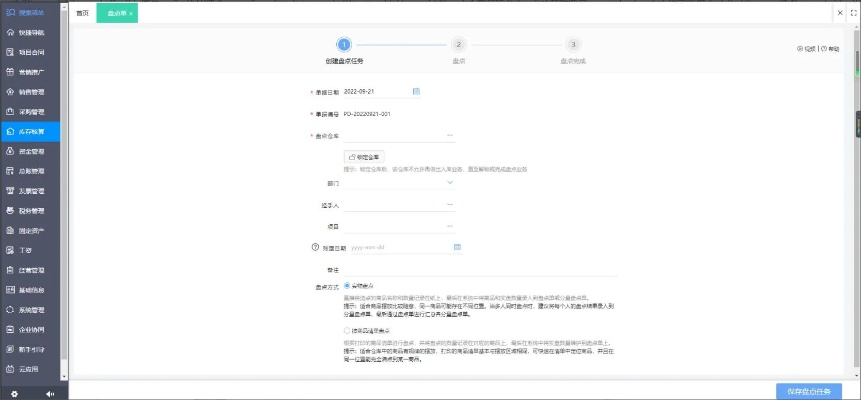The image size is (861, 400).
Task: Select the 按商品清单盘点 radio option
Action: click(347, 331)
